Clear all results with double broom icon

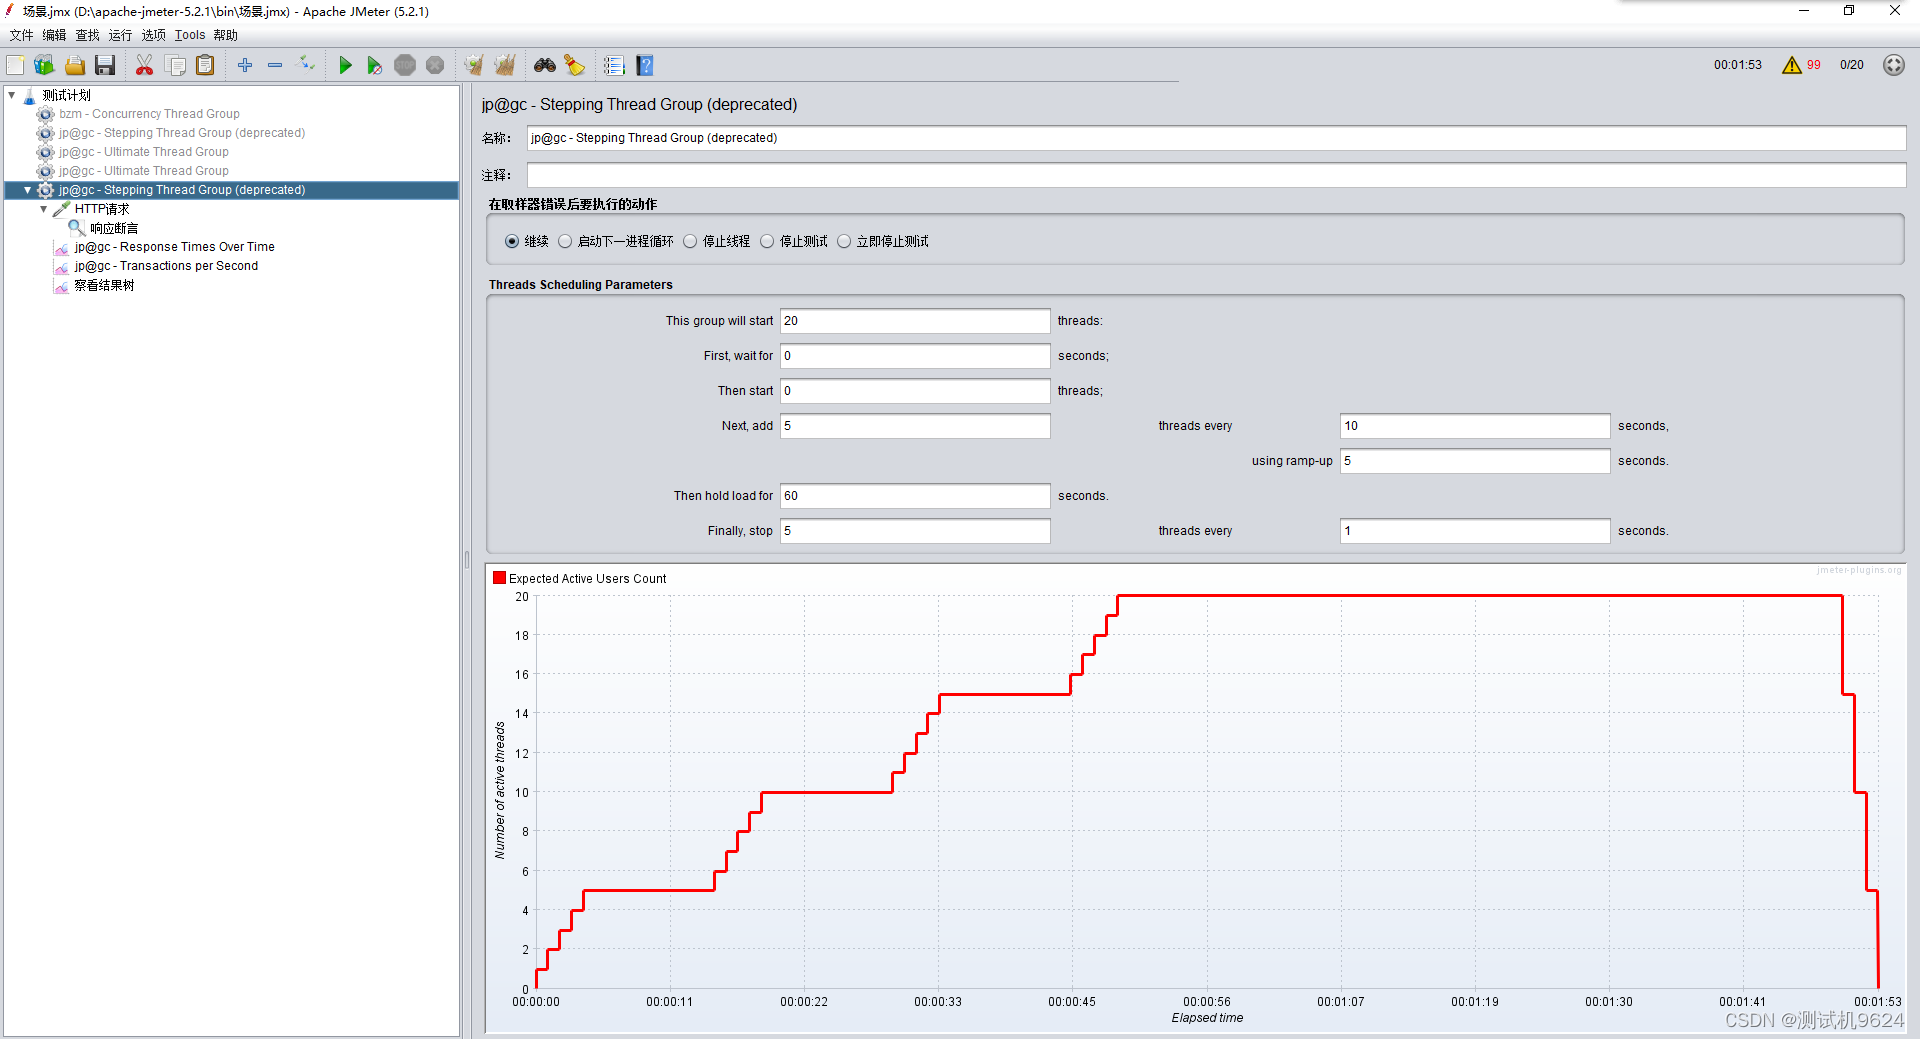(505, 65)
